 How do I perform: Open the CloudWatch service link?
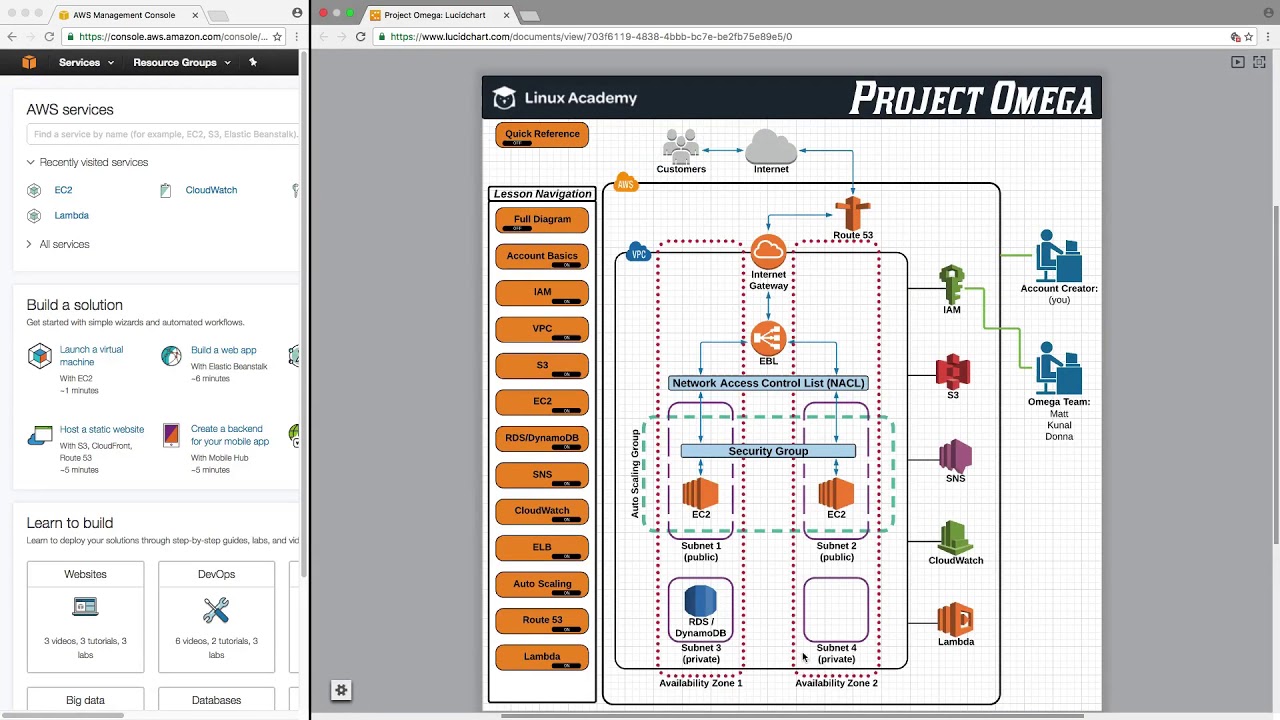(211, 190)
